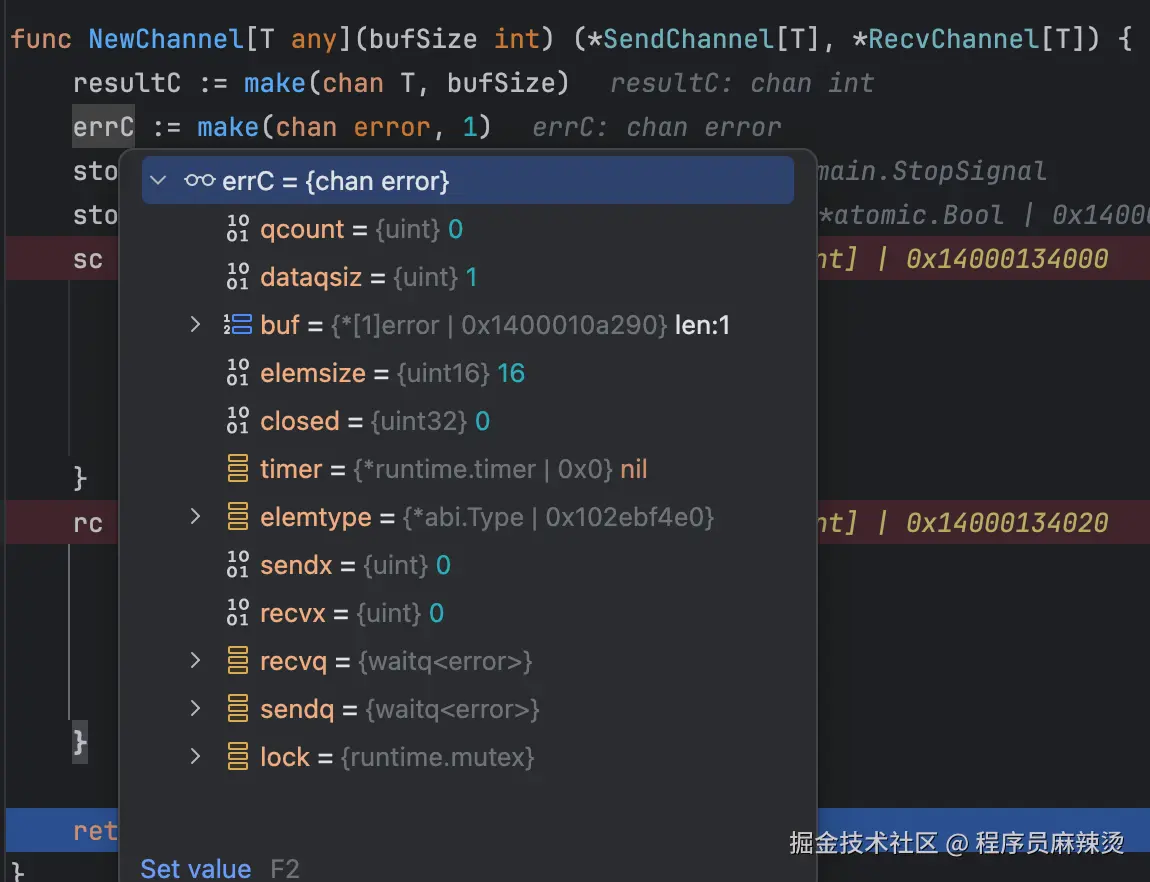1150x882 pixels.
Task: Click the closed field binary icon
Action: [x=238, y=421]
